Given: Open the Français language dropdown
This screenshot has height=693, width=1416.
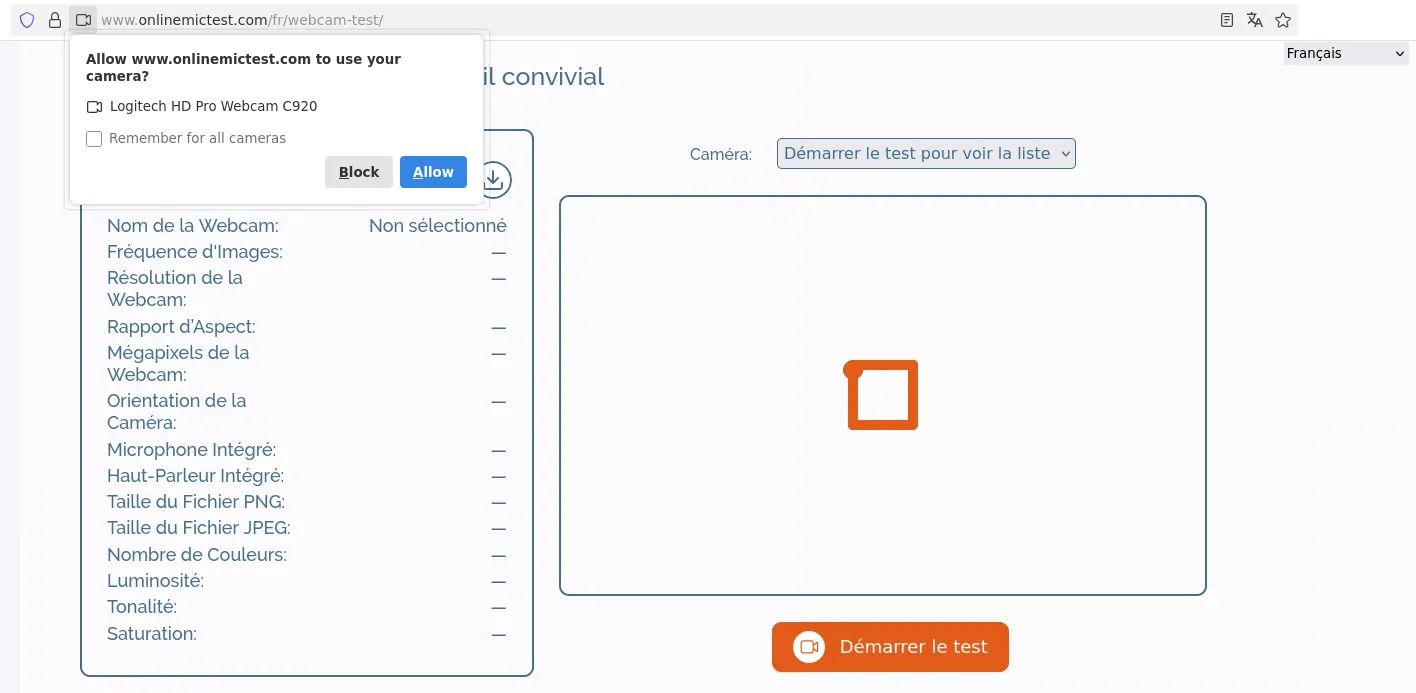Looking at the screenshot, I should click(1346, 54).
